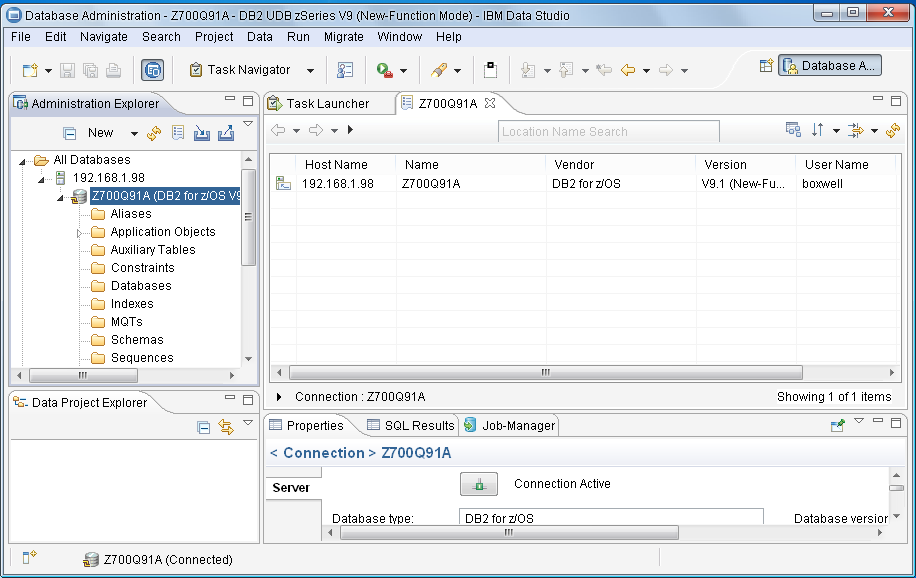916x578 pixels.
Task: Click the refresh icon in the connection list toolbar
Action: 892,131
